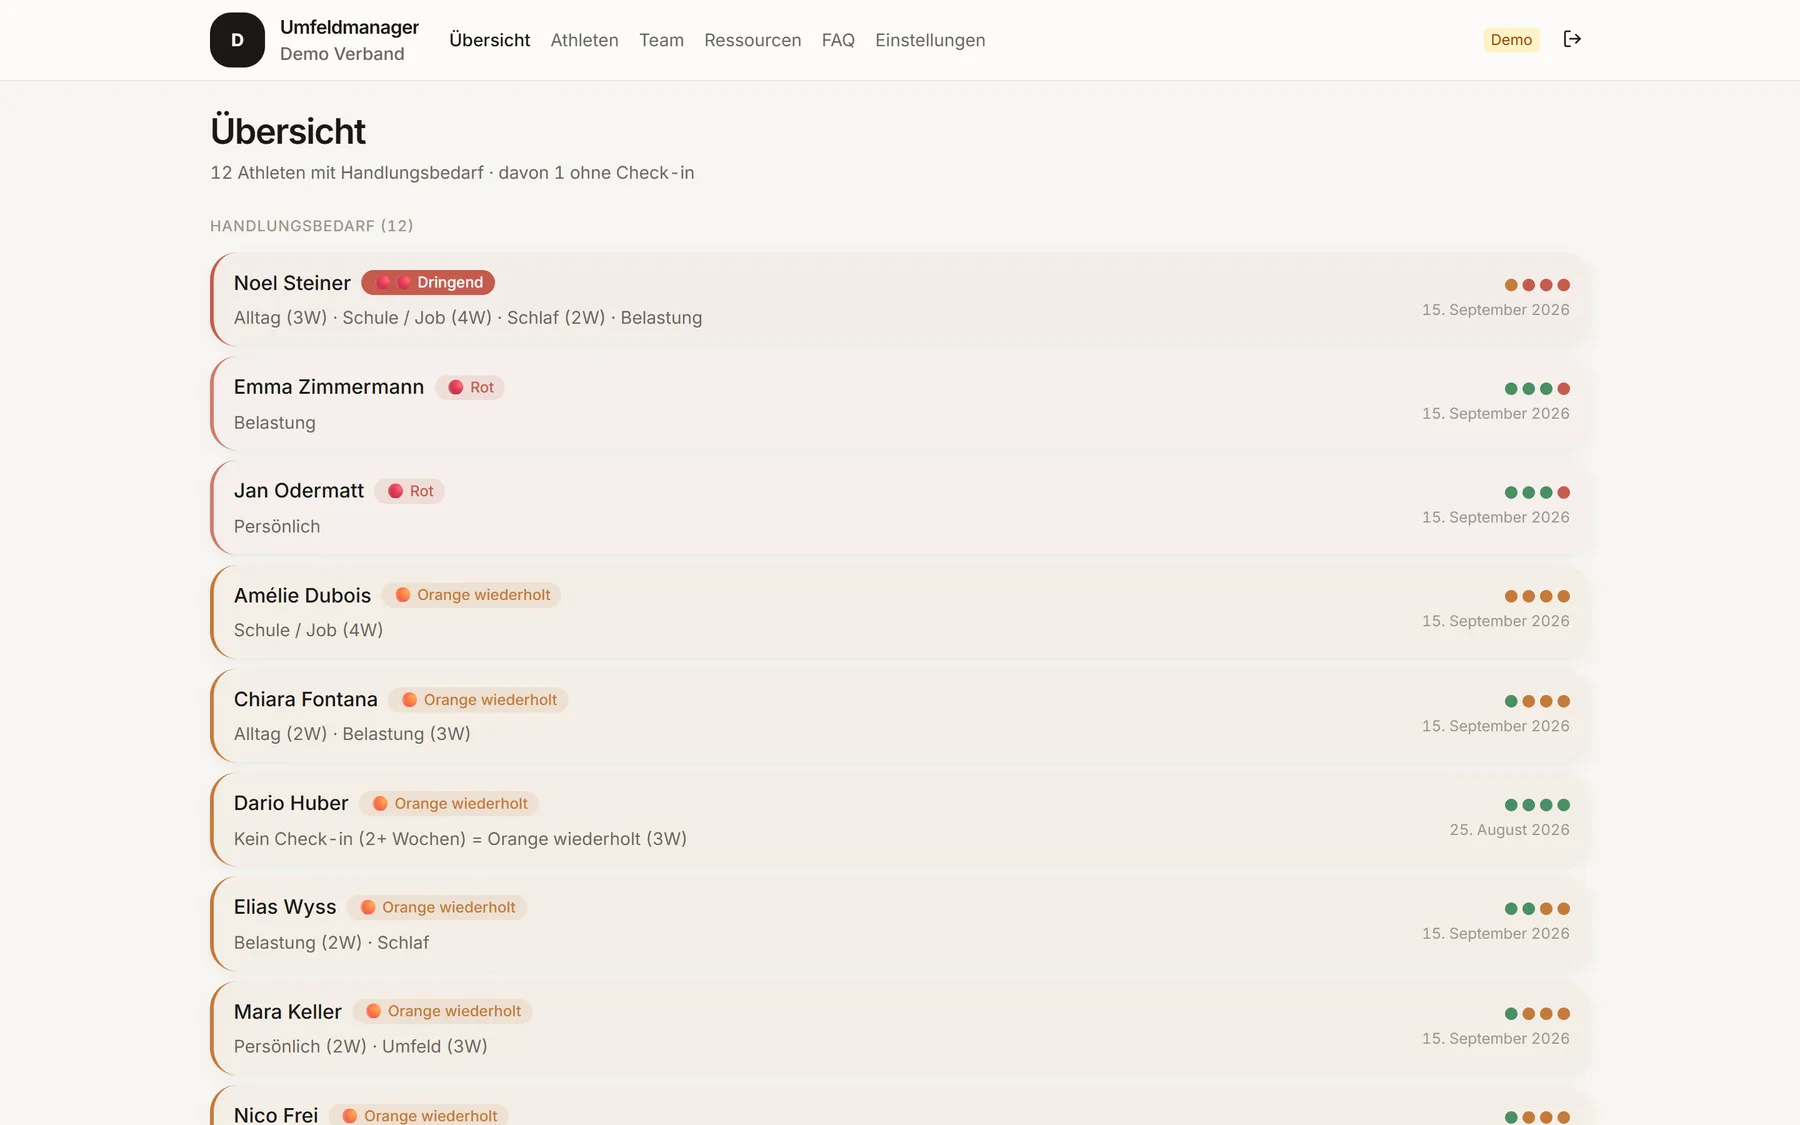This screenshot has height=1125, width=1800.
Task: Click Dario Huber's Orange wiederholt badge
Action: (449, 803)
